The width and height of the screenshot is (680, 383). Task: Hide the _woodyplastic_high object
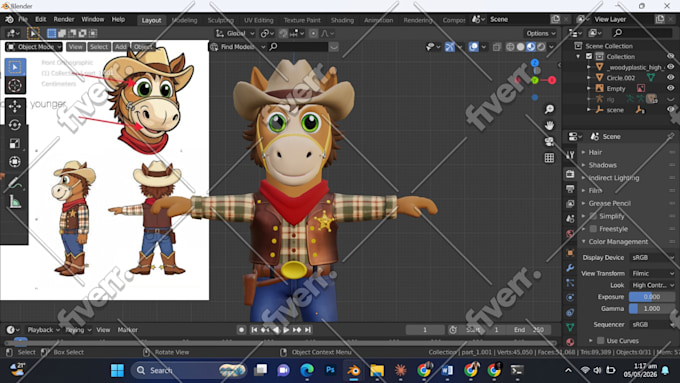click(x=670, y=67)
